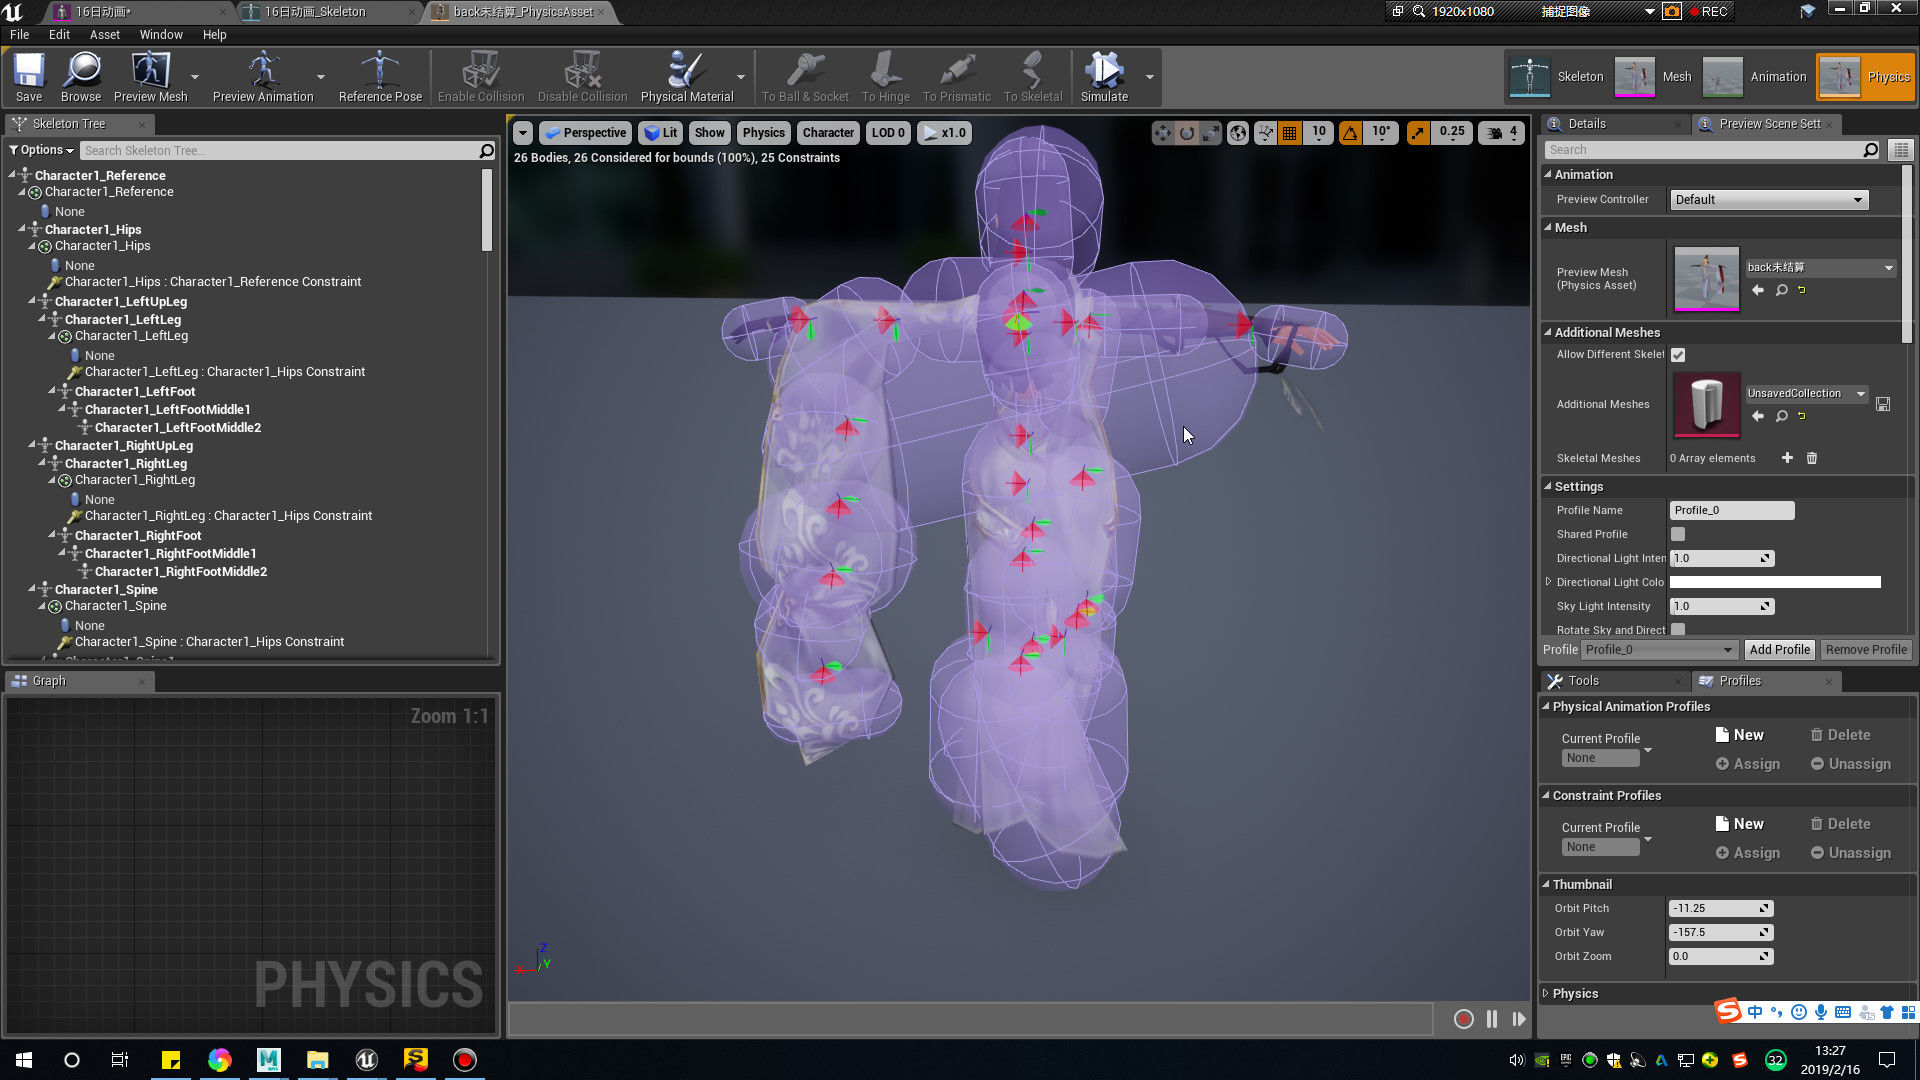The image size is (1920, 1080).
Task: Switch to the Profiles tab
Action: tap(1739, 681)
